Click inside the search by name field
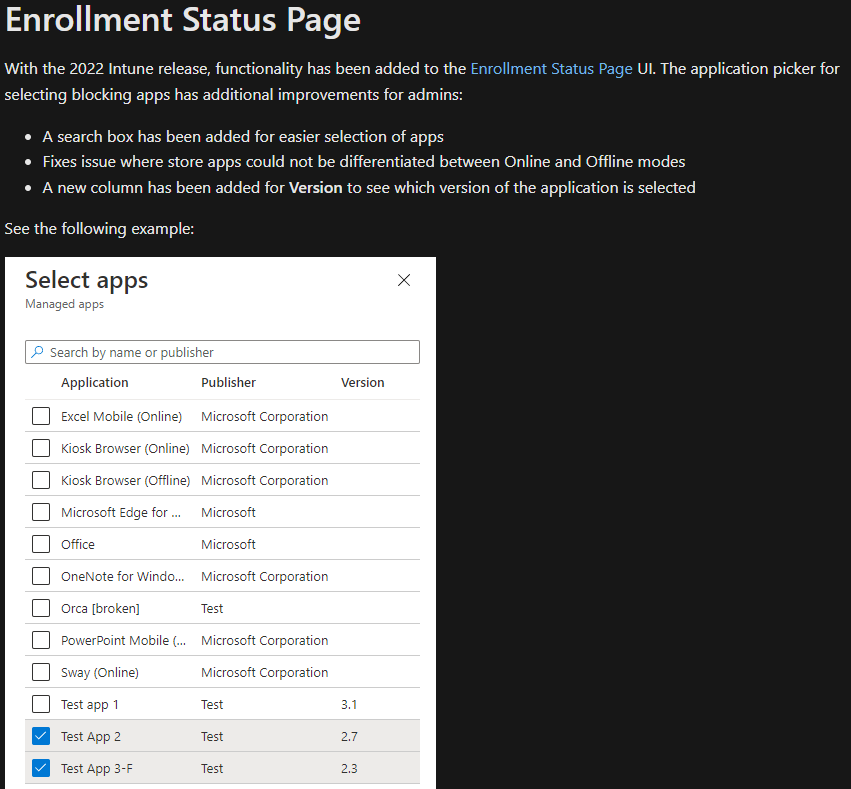Screen dimensions: 851x789 [x=220, y=351]
